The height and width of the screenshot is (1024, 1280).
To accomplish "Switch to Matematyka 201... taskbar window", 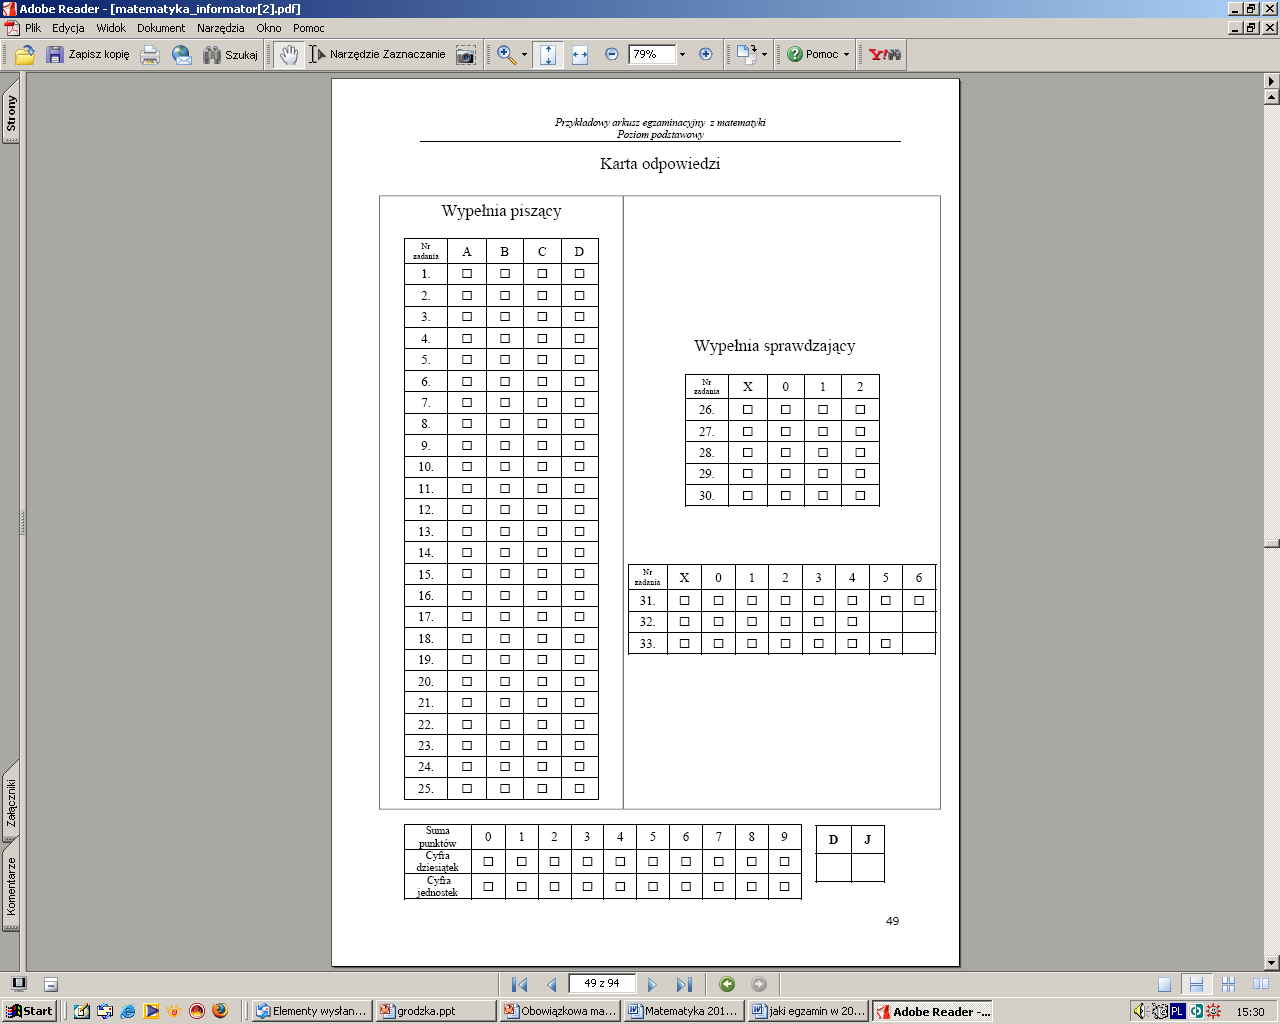I will click(684, 1011).
